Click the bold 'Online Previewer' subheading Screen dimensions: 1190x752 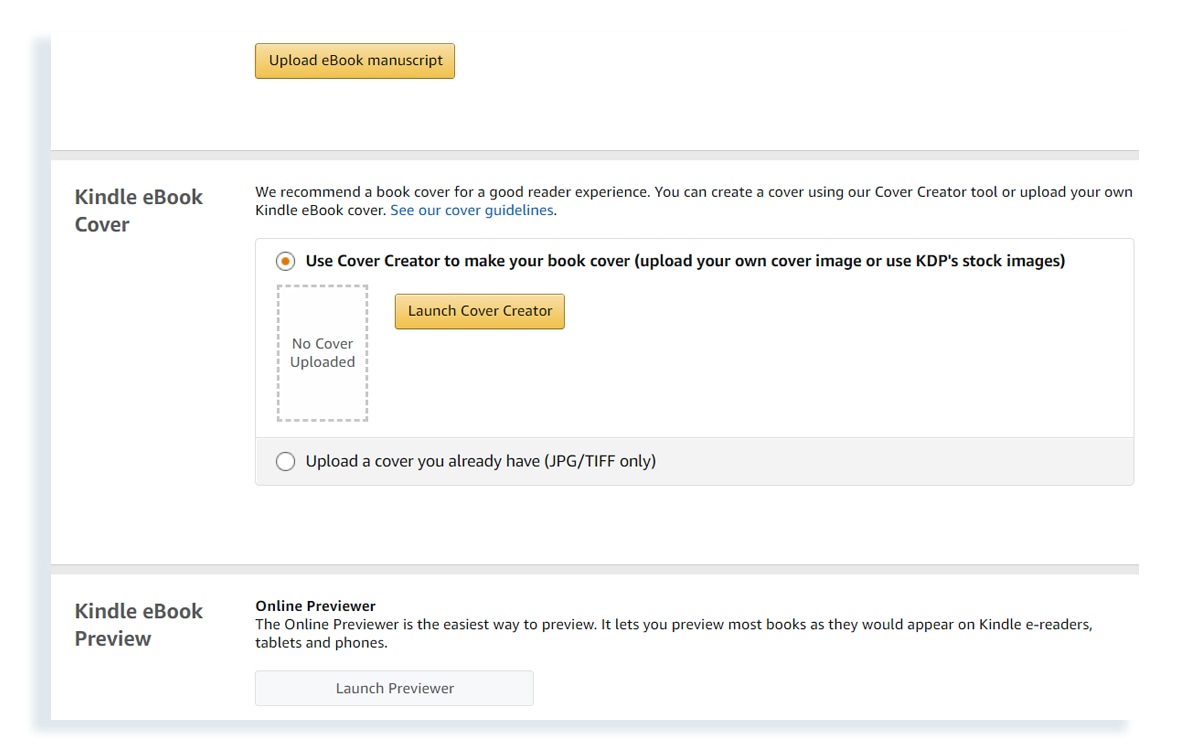click(315, 606)
